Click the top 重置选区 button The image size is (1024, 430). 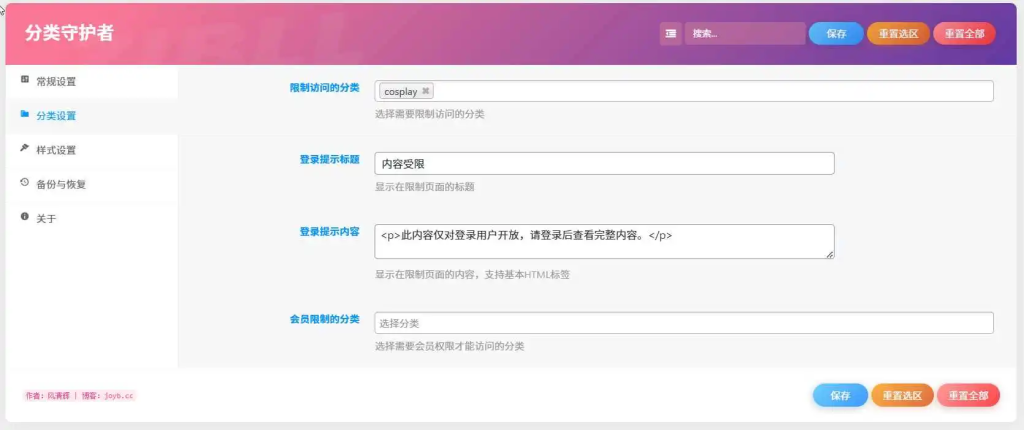point(898,34)
